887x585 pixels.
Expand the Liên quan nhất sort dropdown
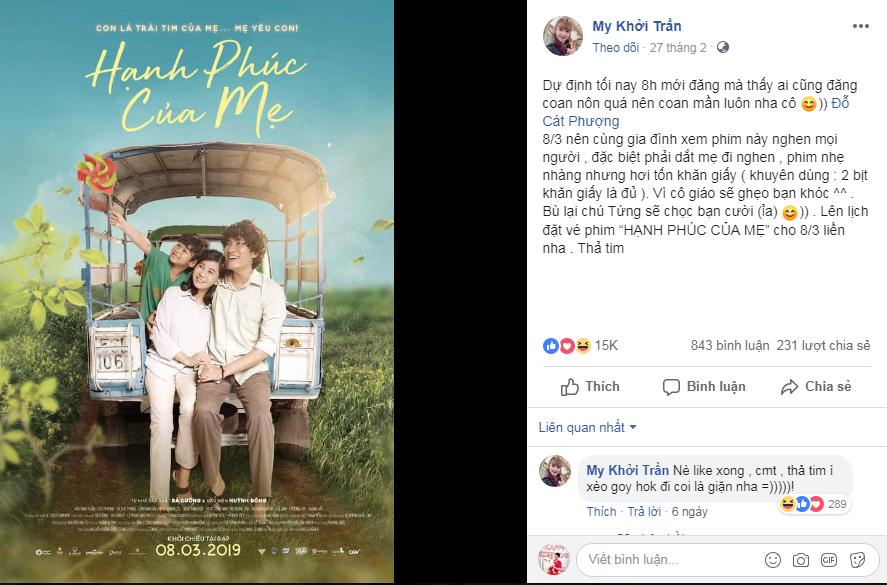[x=588, y=427]
